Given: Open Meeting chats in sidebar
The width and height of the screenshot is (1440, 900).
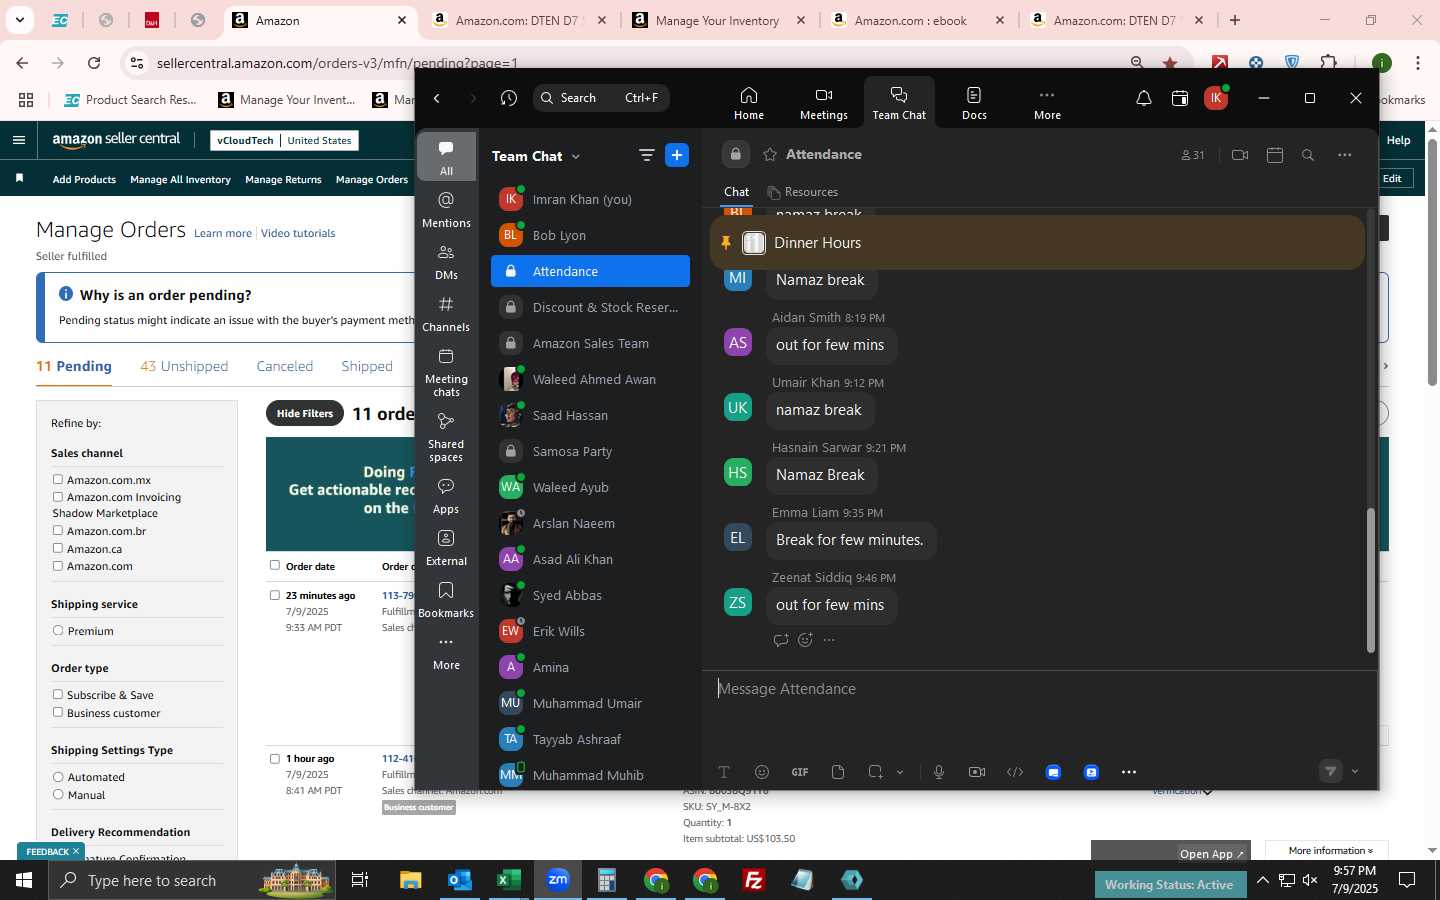Looking at the screenshot, I should (x=446, y=371).
